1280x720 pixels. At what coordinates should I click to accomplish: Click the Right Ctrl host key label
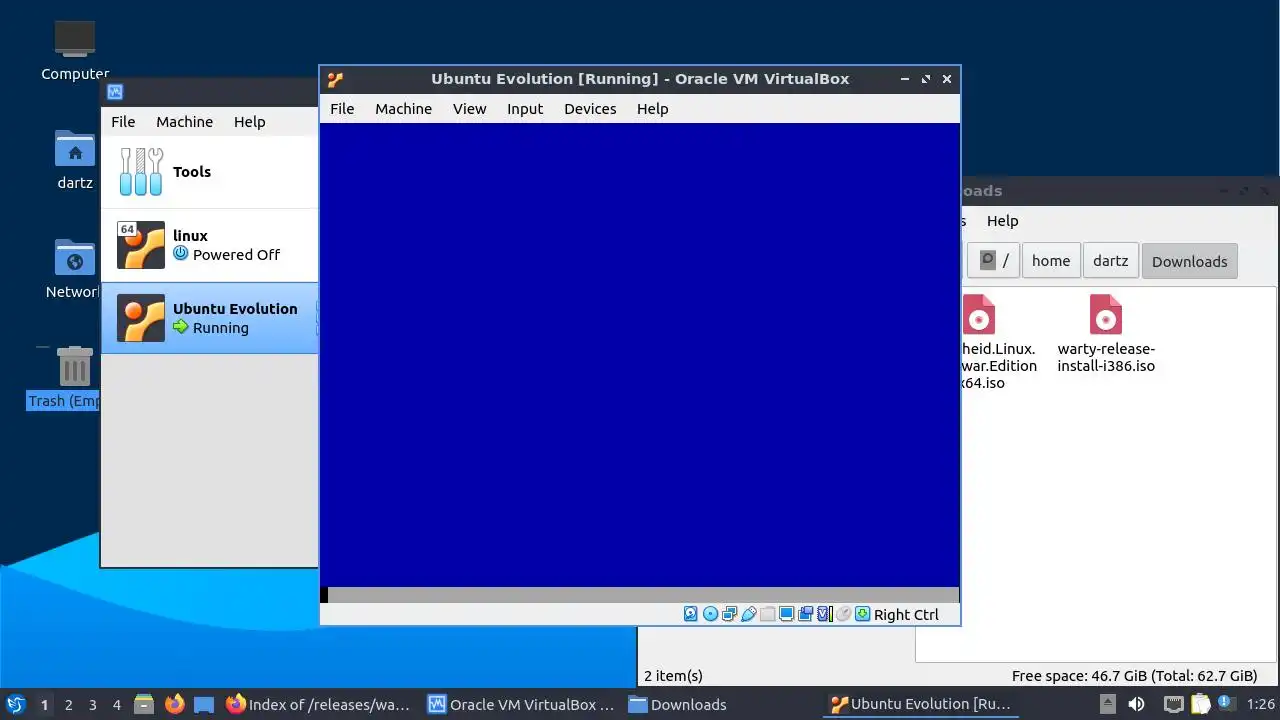point(906,615)
